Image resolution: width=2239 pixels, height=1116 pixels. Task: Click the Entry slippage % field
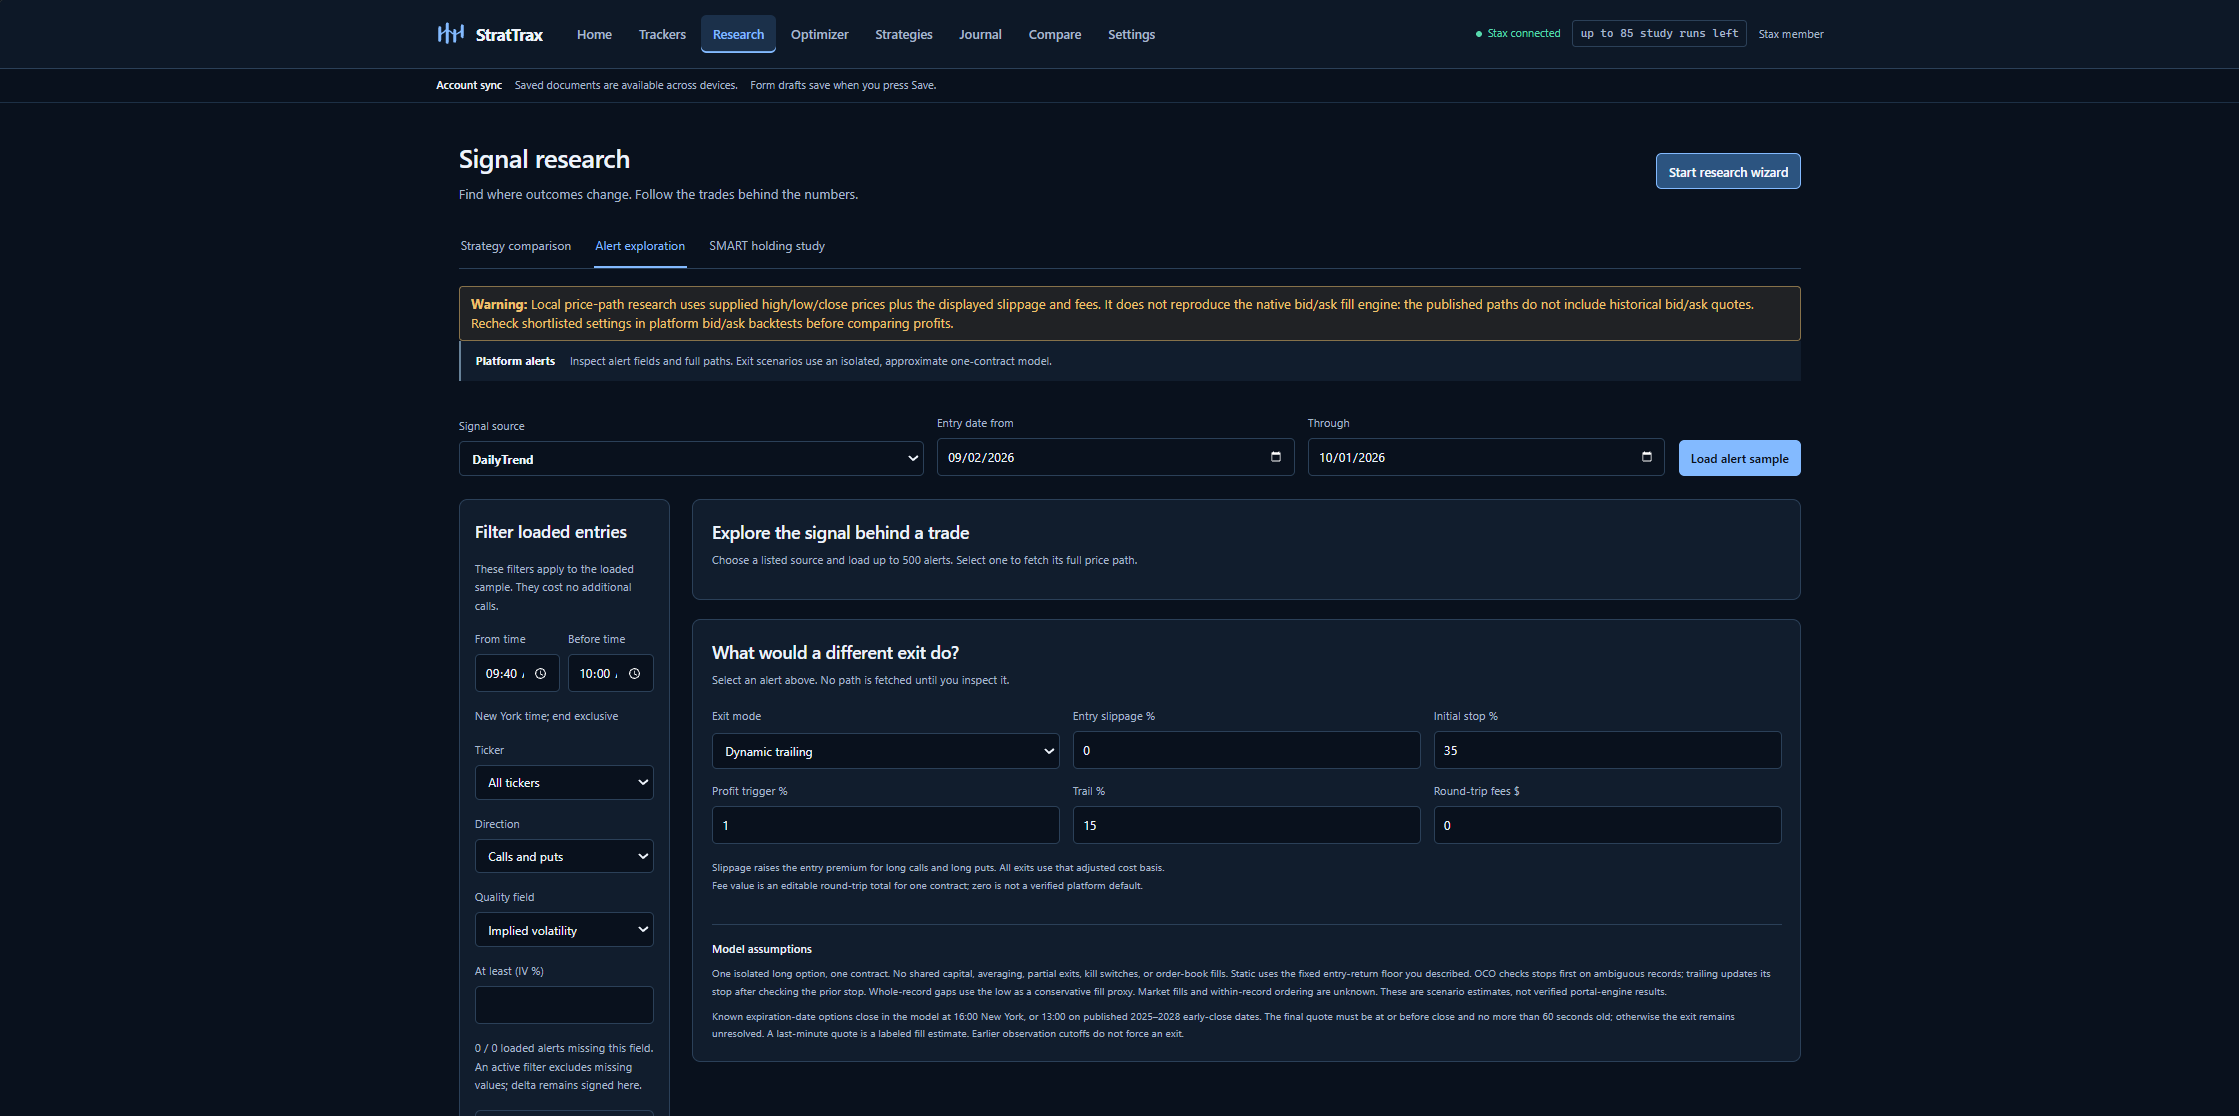point(1246,750)
